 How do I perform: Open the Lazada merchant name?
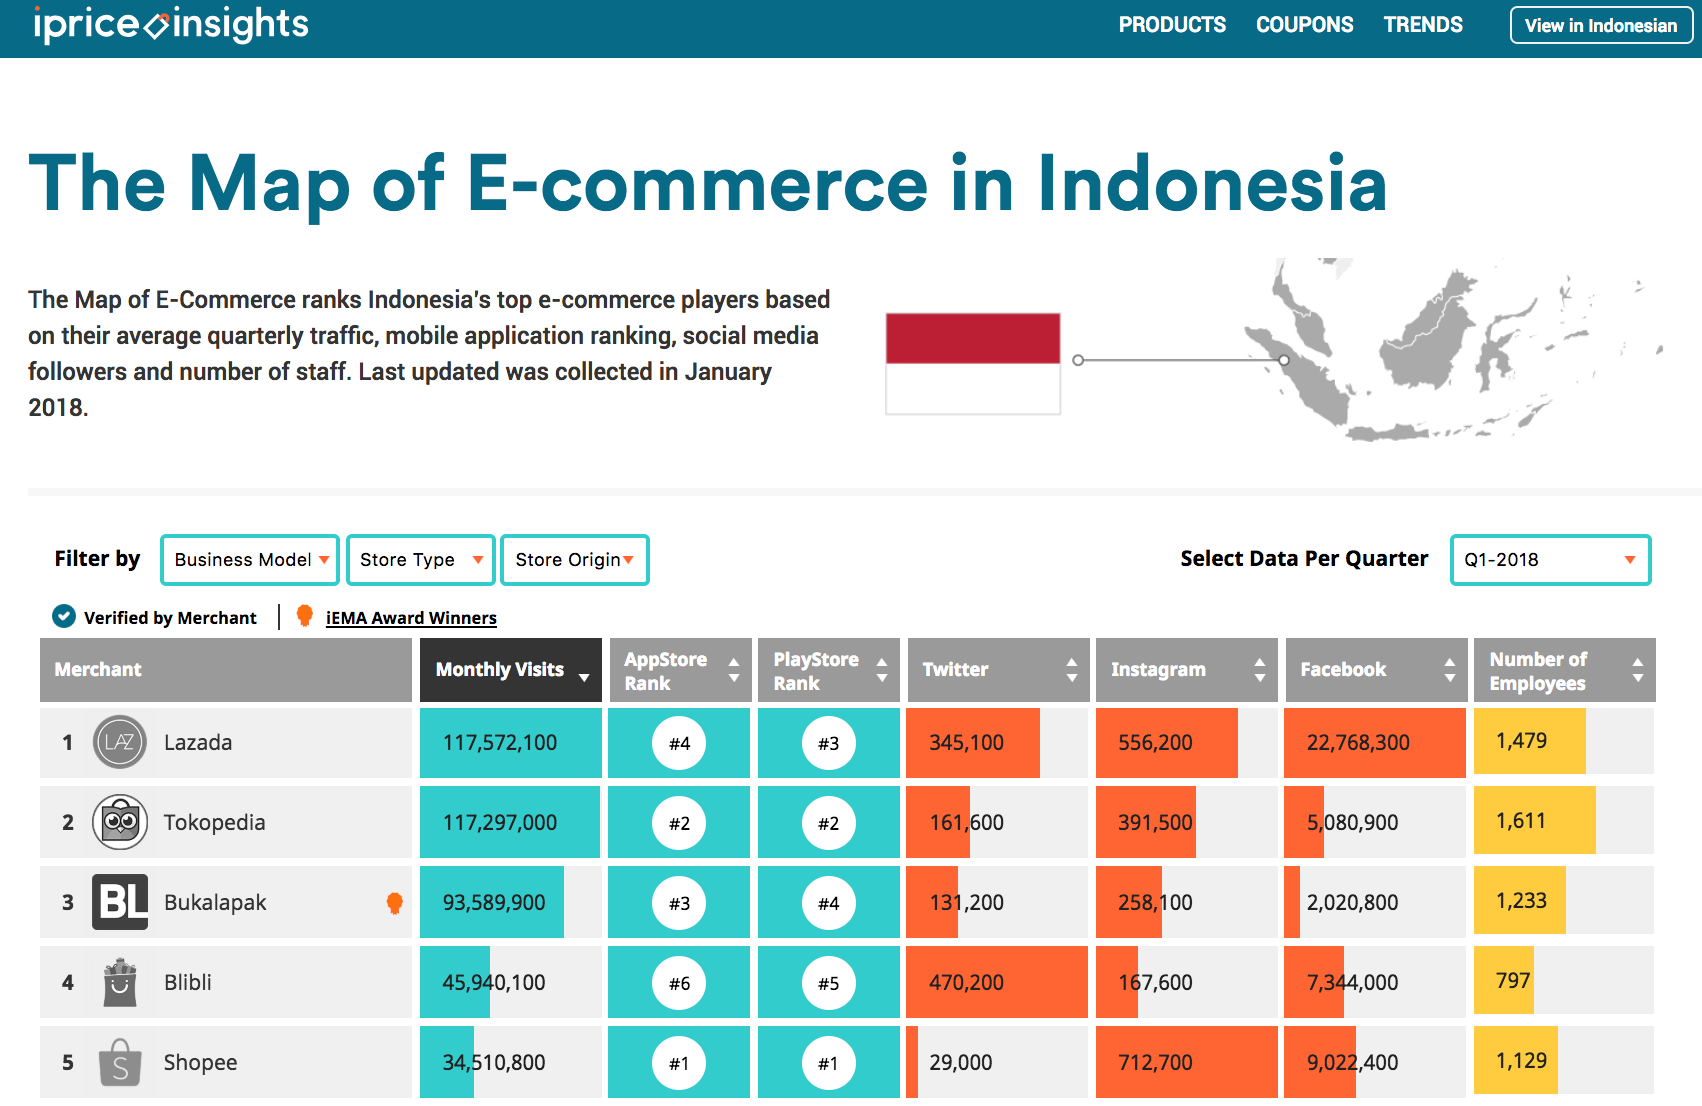pos(198,742)
